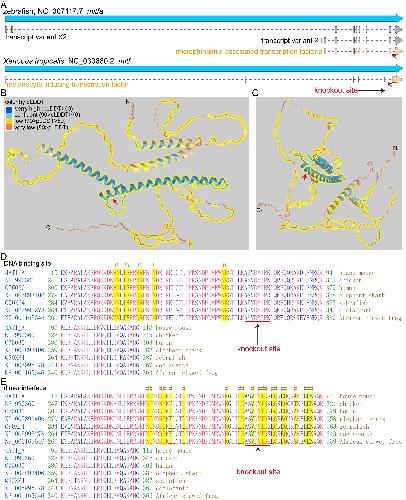Click the dark blue very high pLDDT swatch

coord(9,109)
